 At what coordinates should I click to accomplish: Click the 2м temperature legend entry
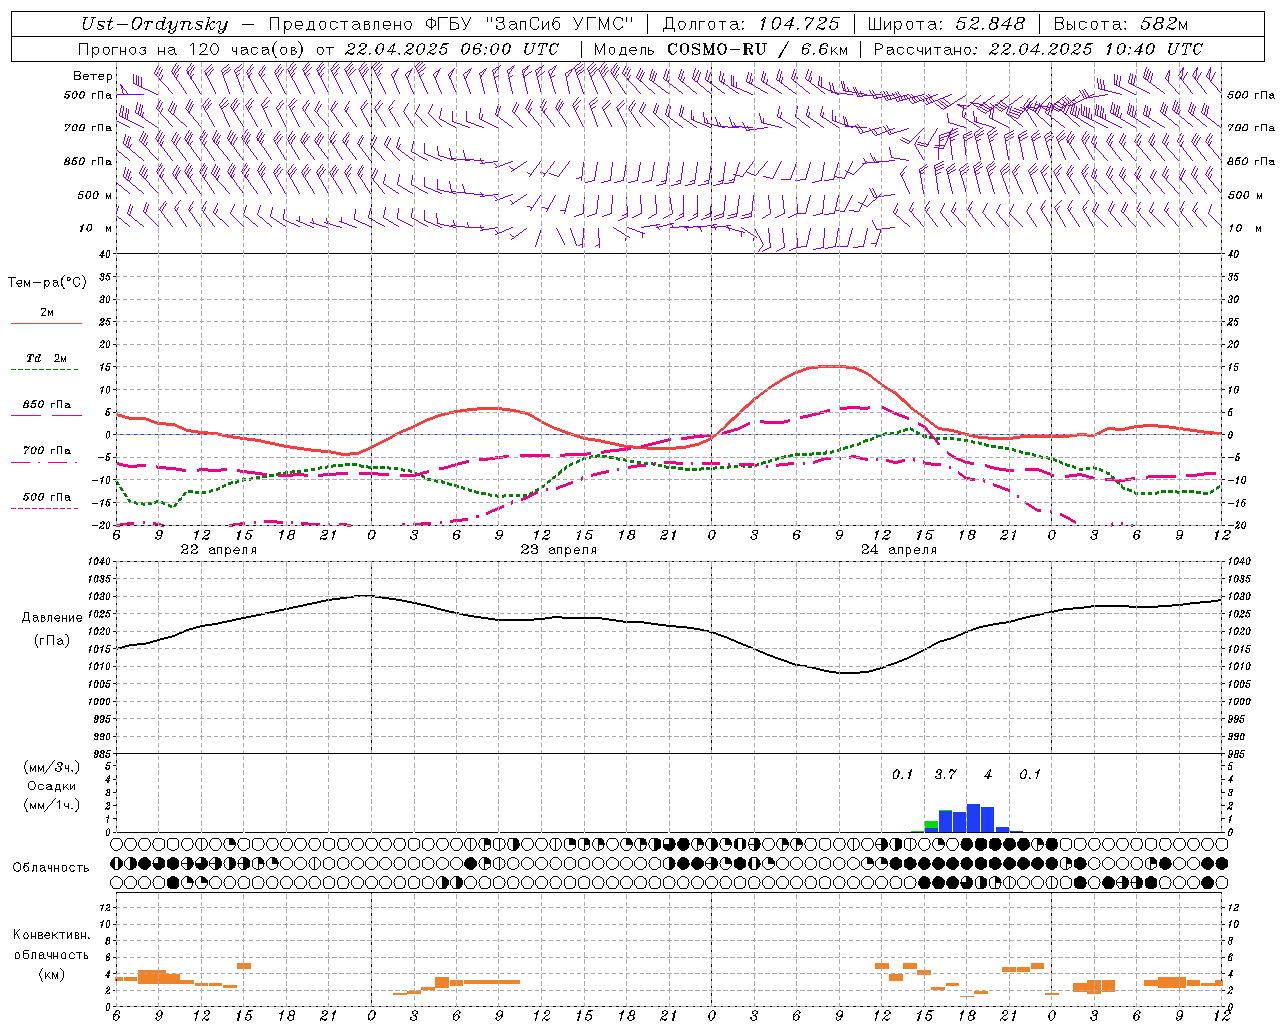[47, 313]
